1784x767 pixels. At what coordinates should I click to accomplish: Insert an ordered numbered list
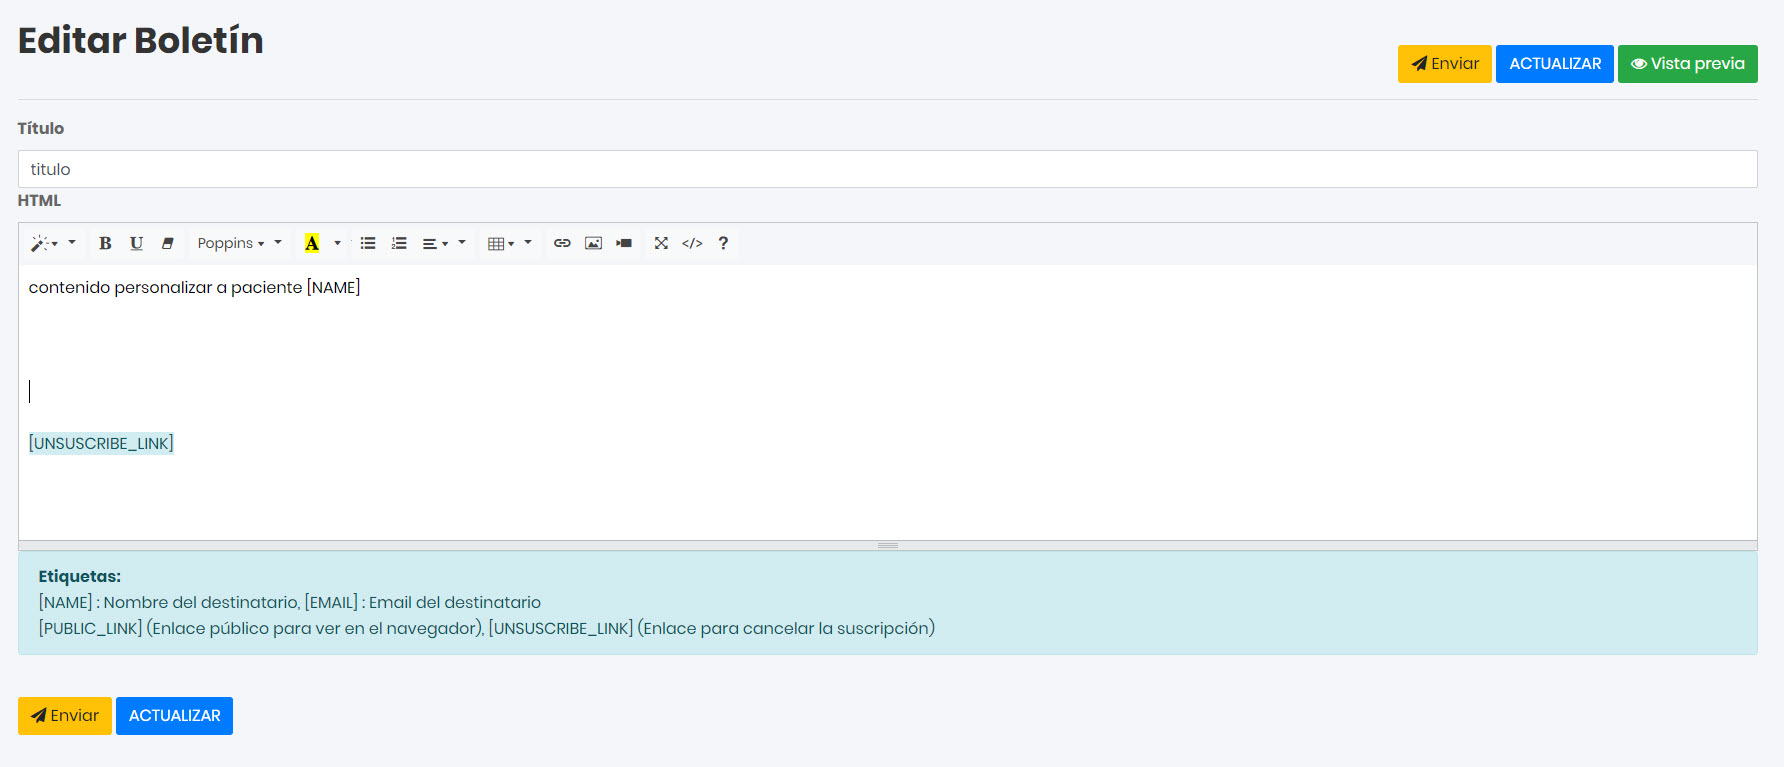pos(399,243)
